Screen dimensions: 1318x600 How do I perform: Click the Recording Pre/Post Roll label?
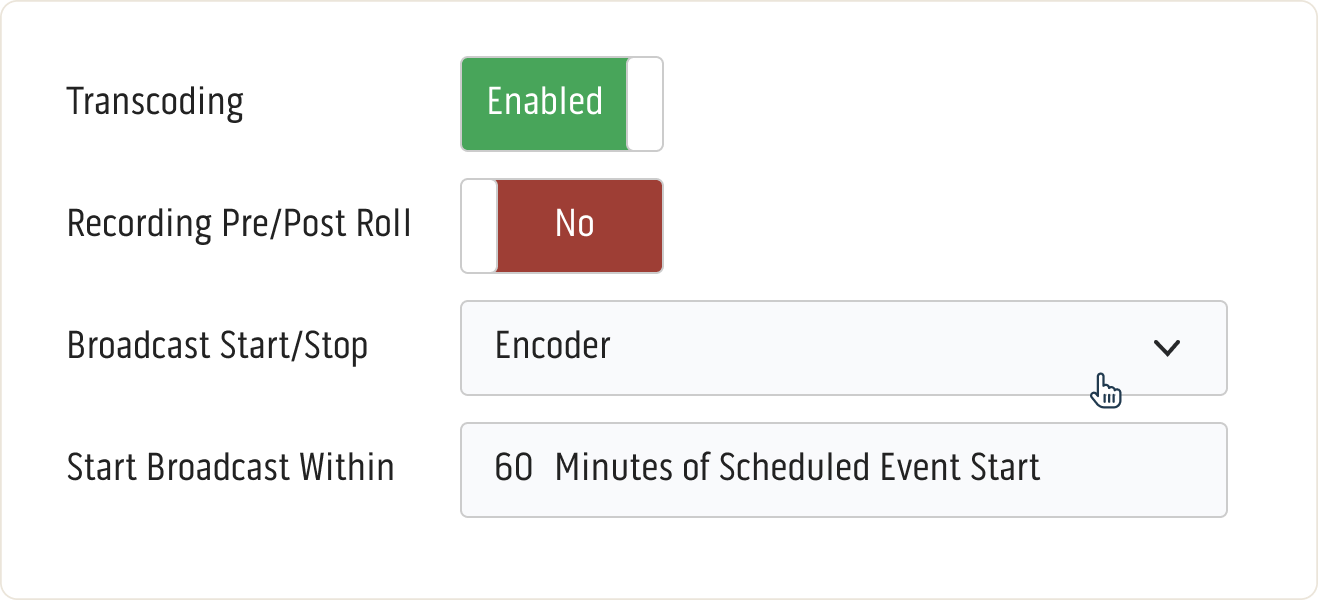click(239, 225)
